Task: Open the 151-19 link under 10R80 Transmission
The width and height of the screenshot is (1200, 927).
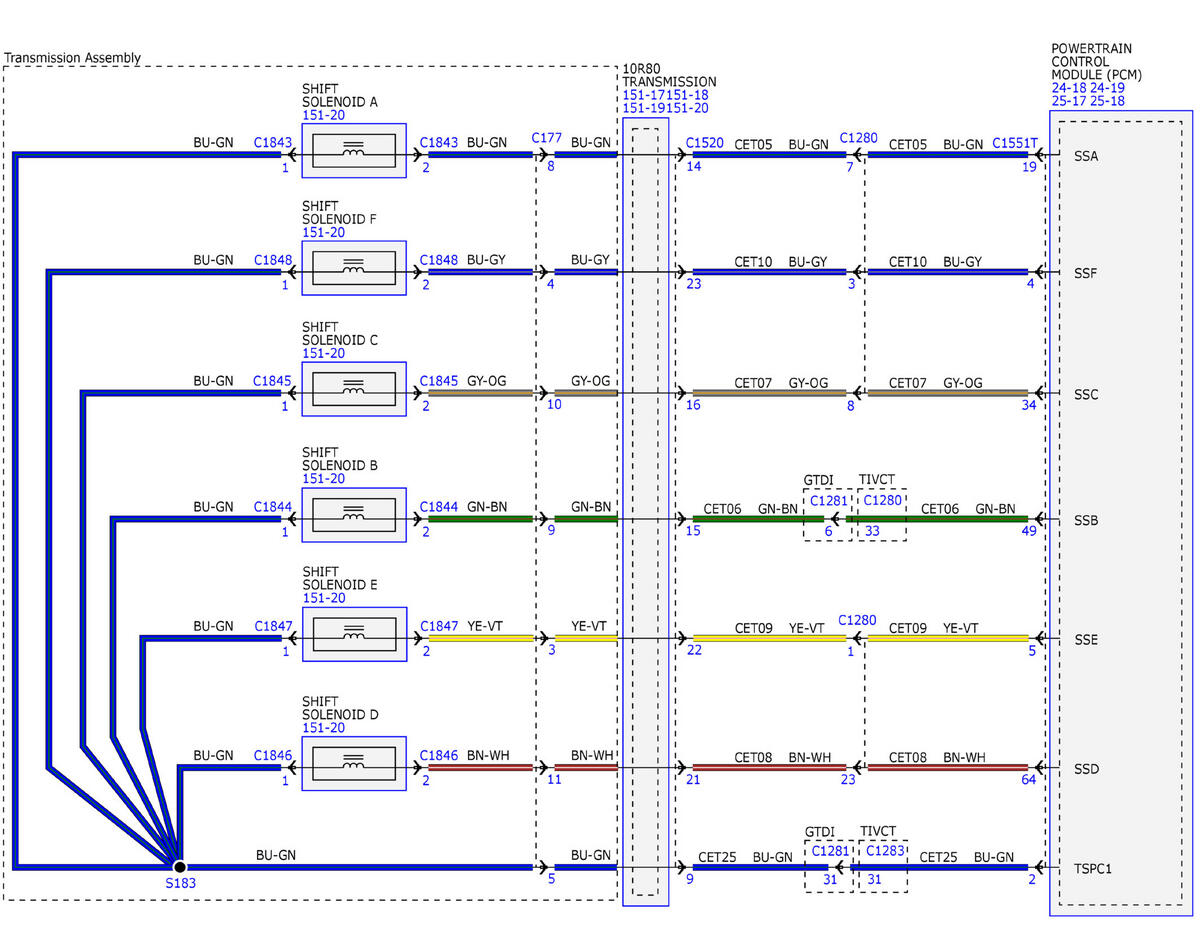Action: coord(644,108)
